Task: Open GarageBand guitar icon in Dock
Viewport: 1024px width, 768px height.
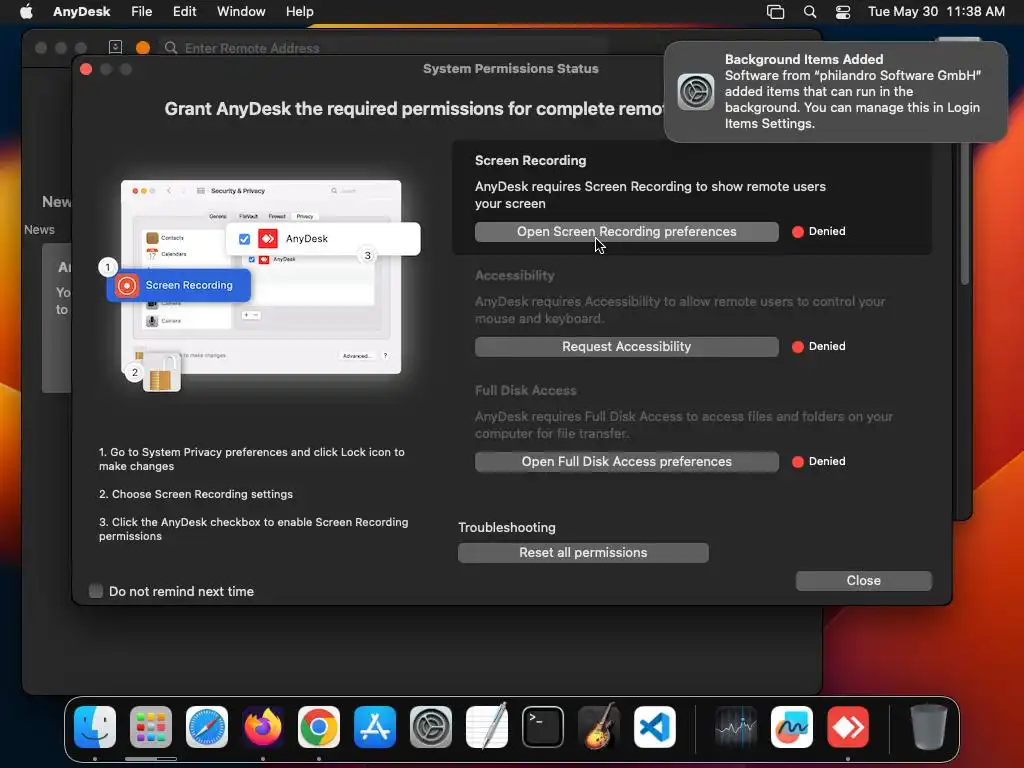Action: tap(599, 727)
